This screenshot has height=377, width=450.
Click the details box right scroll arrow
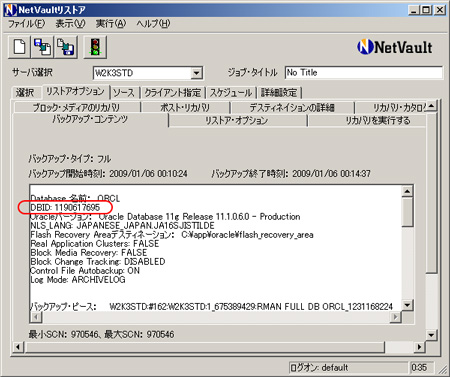(x=396, y=317)
